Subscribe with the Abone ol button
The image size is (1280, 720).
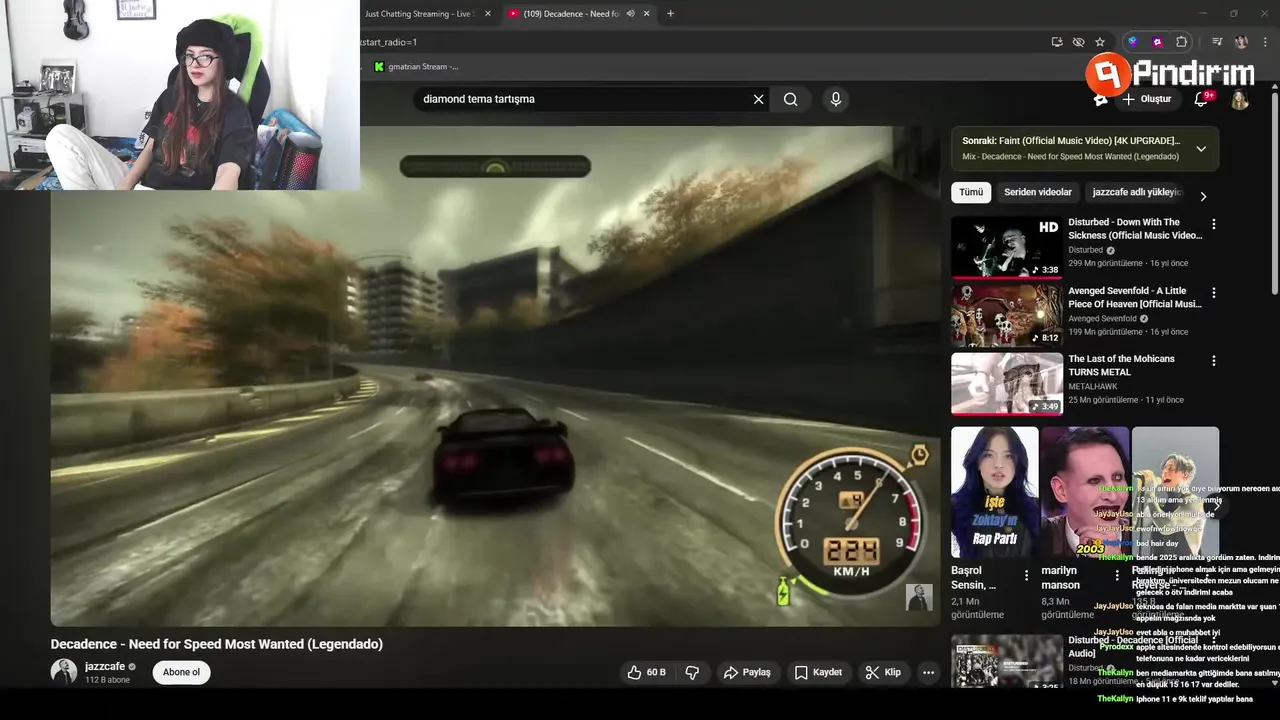(x=181, y=672)
